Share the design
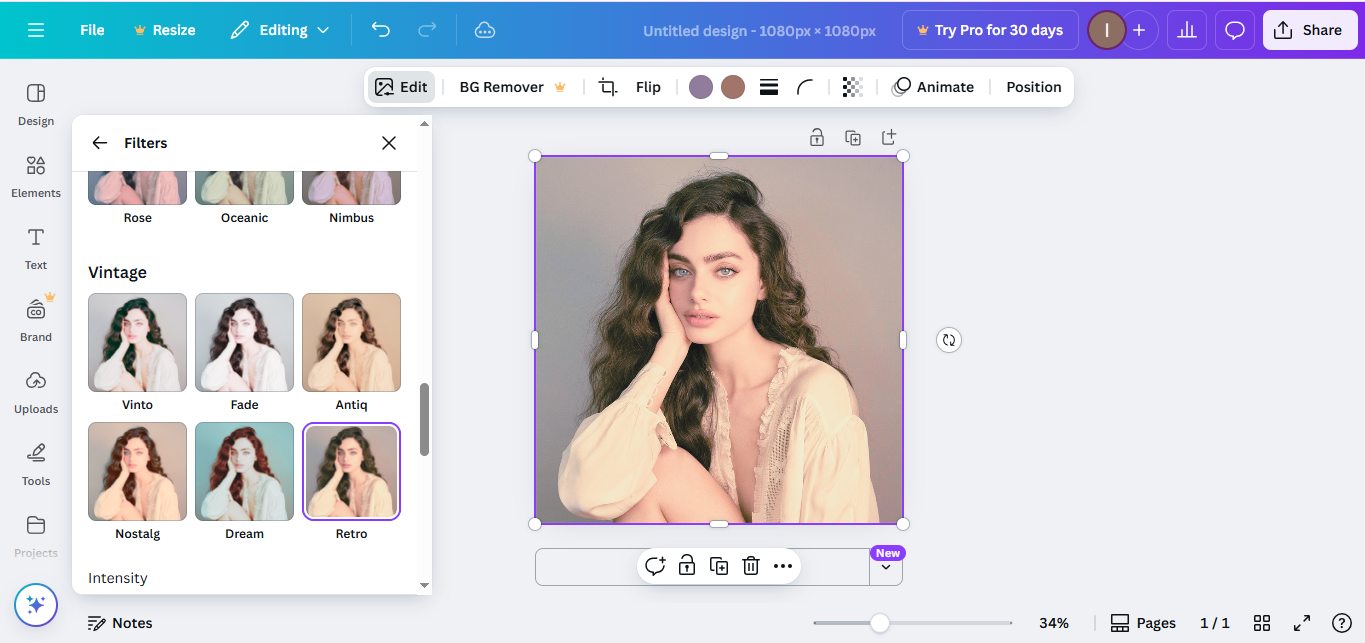Image resolution: width=1365 pixels, height=643 pixels. coord(1310,30)
